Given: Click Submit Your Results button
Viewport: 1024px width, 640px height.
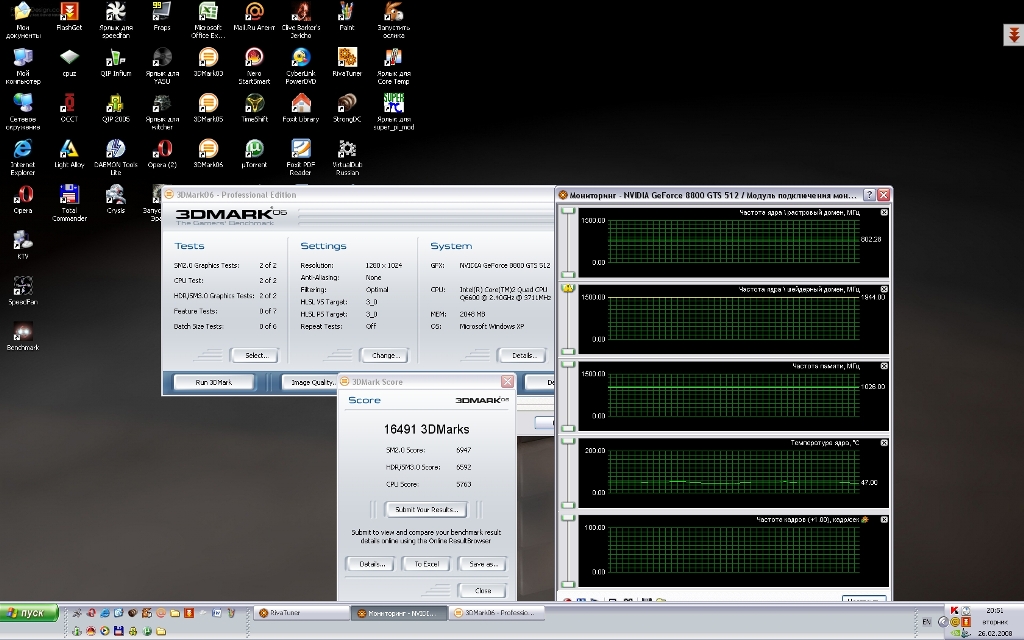Looking at the screenshot, I should [426, 510].
